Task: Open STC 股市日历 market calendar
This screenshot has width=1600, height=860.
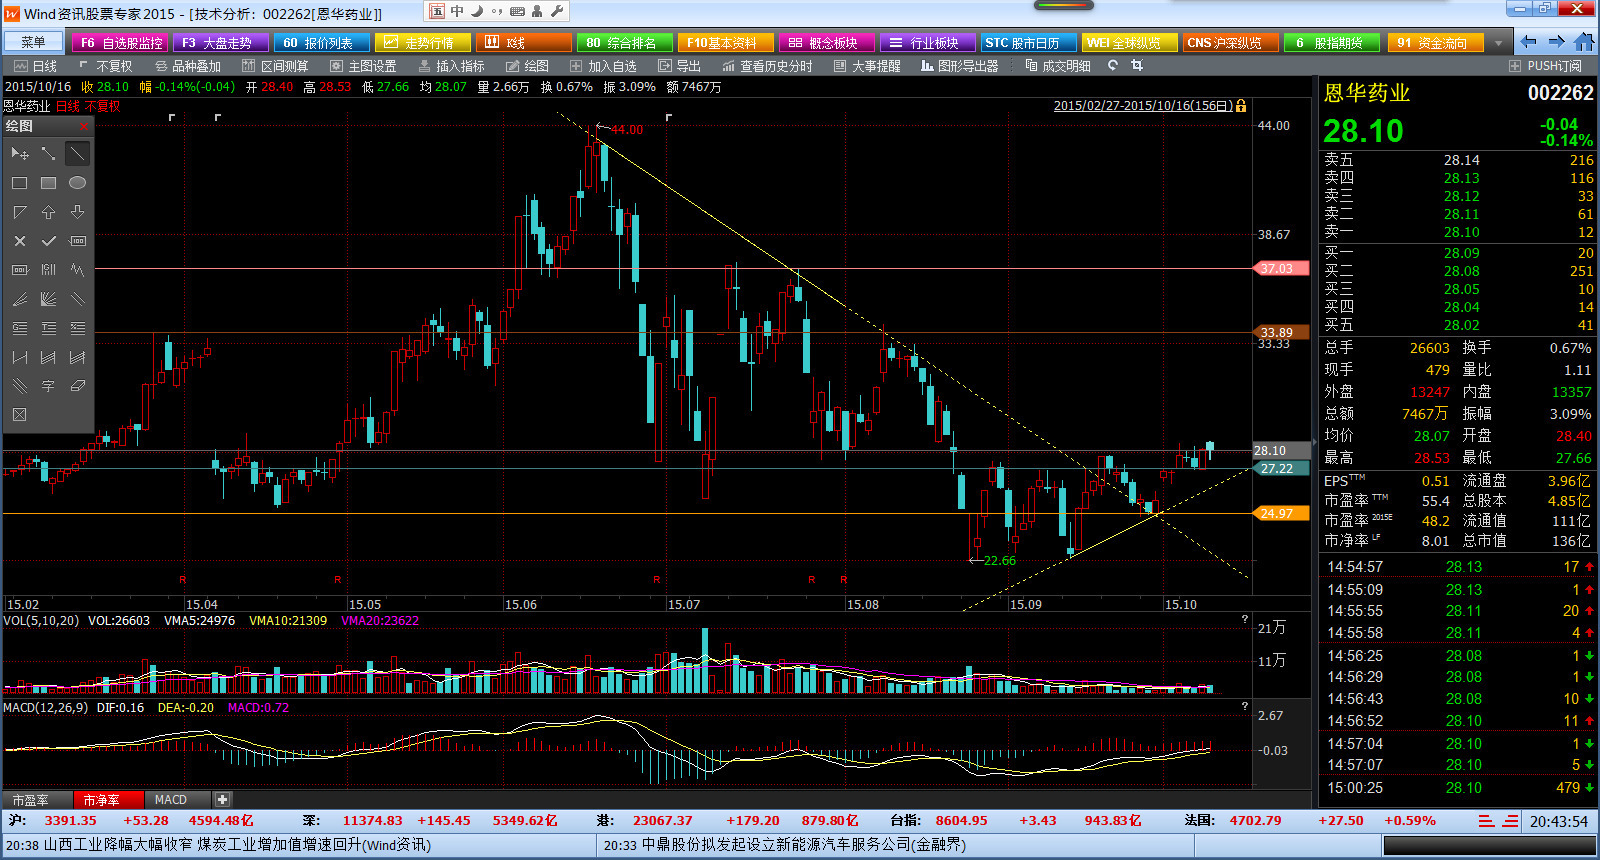Action: point(1028,43)
